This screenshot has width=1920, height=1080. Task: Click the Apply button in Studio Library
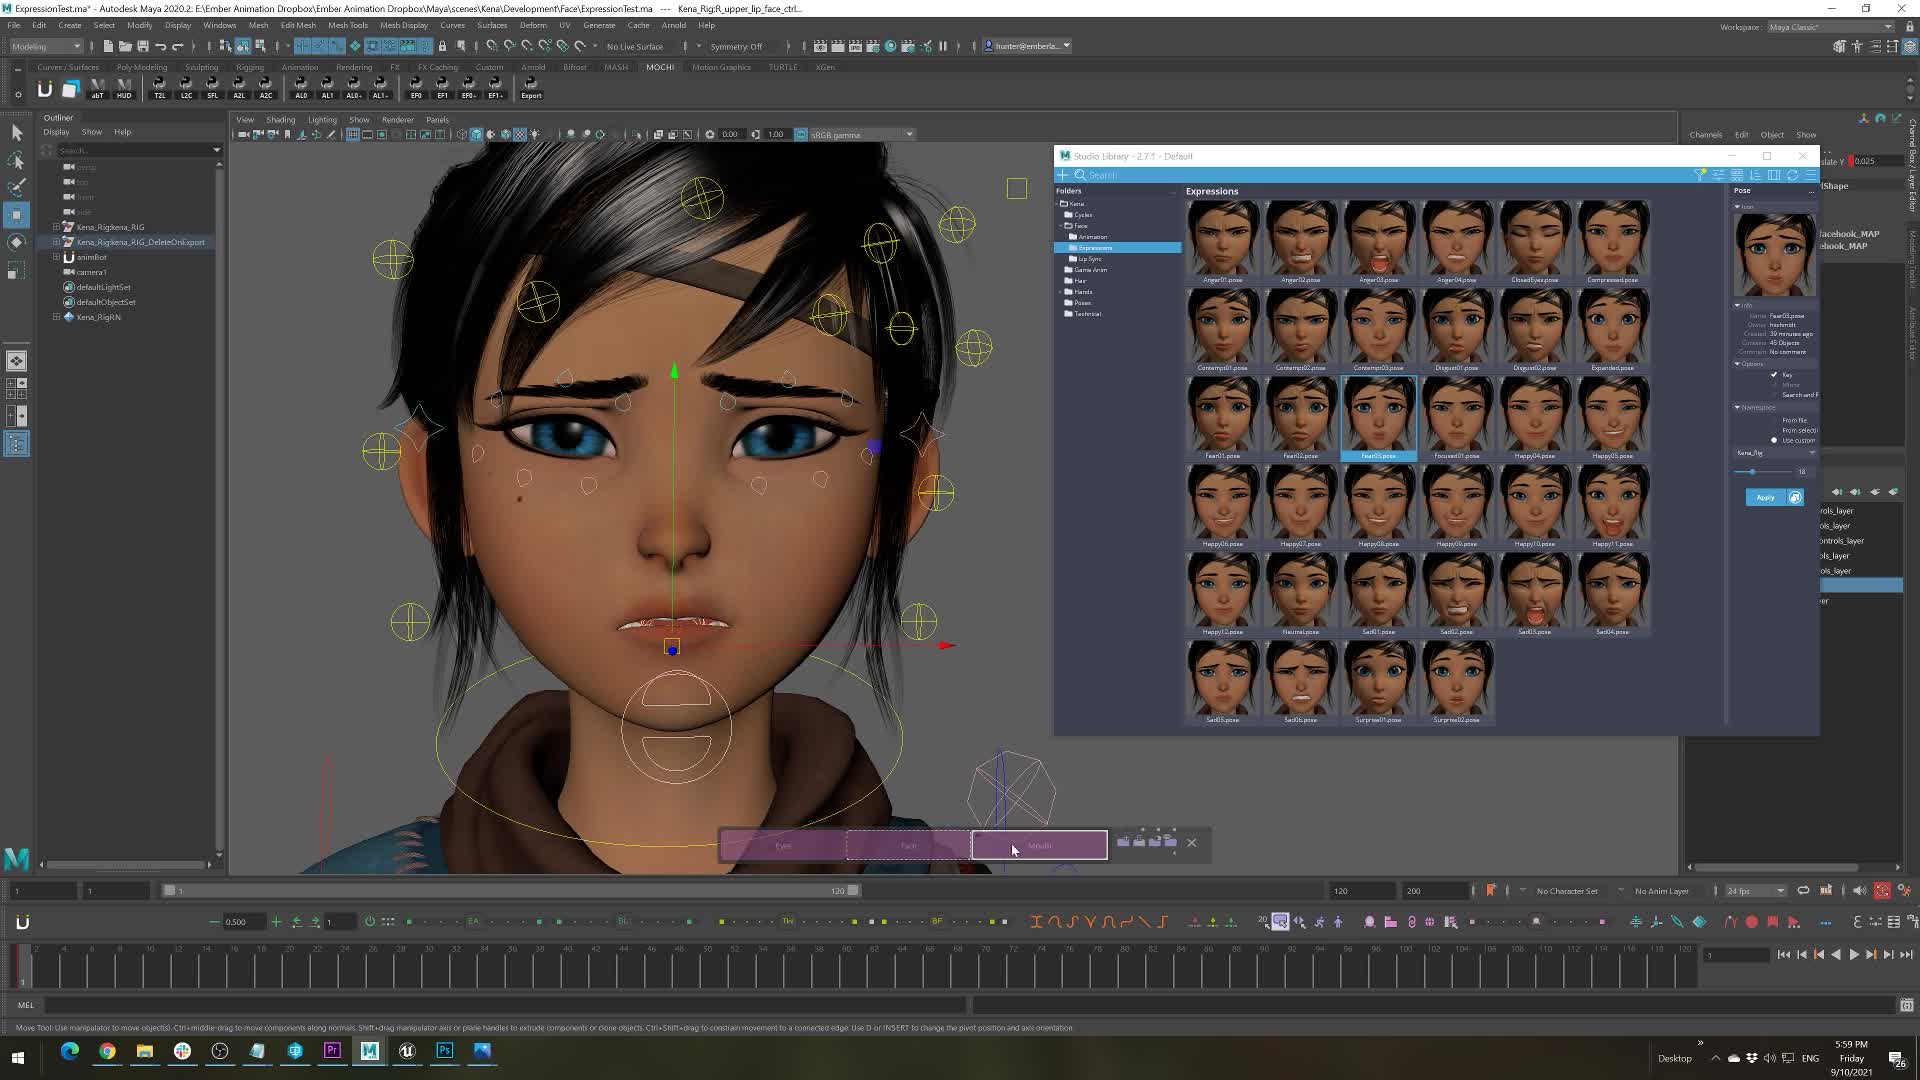pyautogui.click(x=1765, y=497)
